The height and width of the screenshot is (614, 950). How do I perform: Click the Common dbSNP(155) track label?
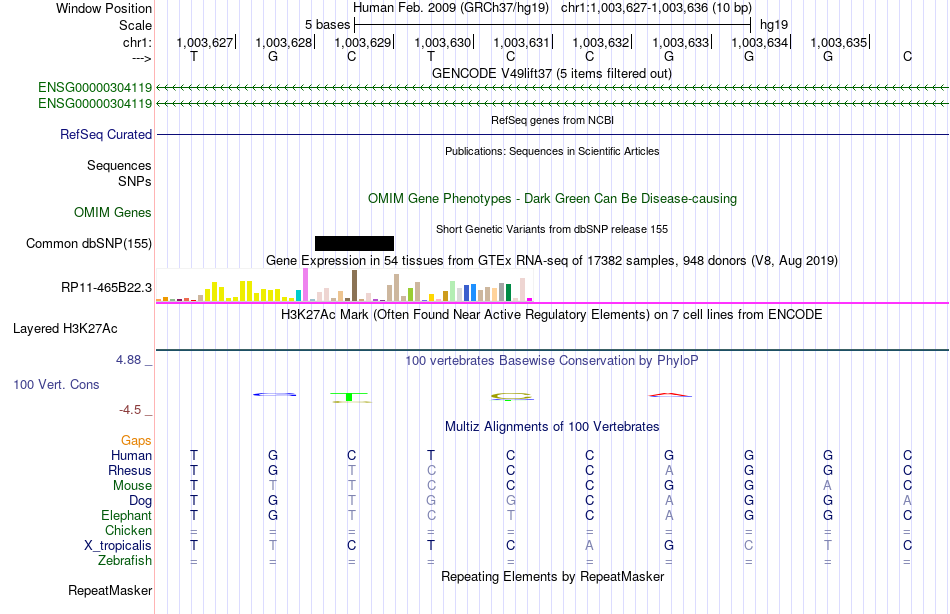(x=89, y=243)
